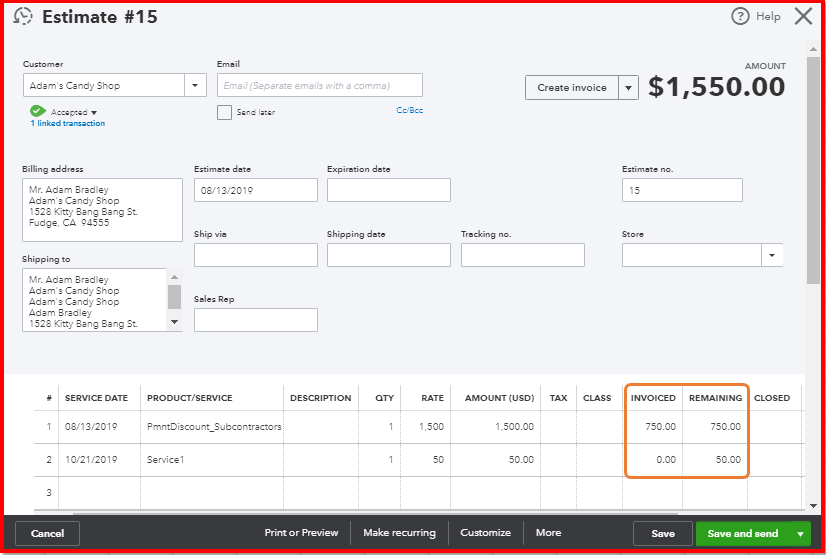This screenshot has height=555, width=826.
Task: Click the Email input field
Action: [320, 85]
